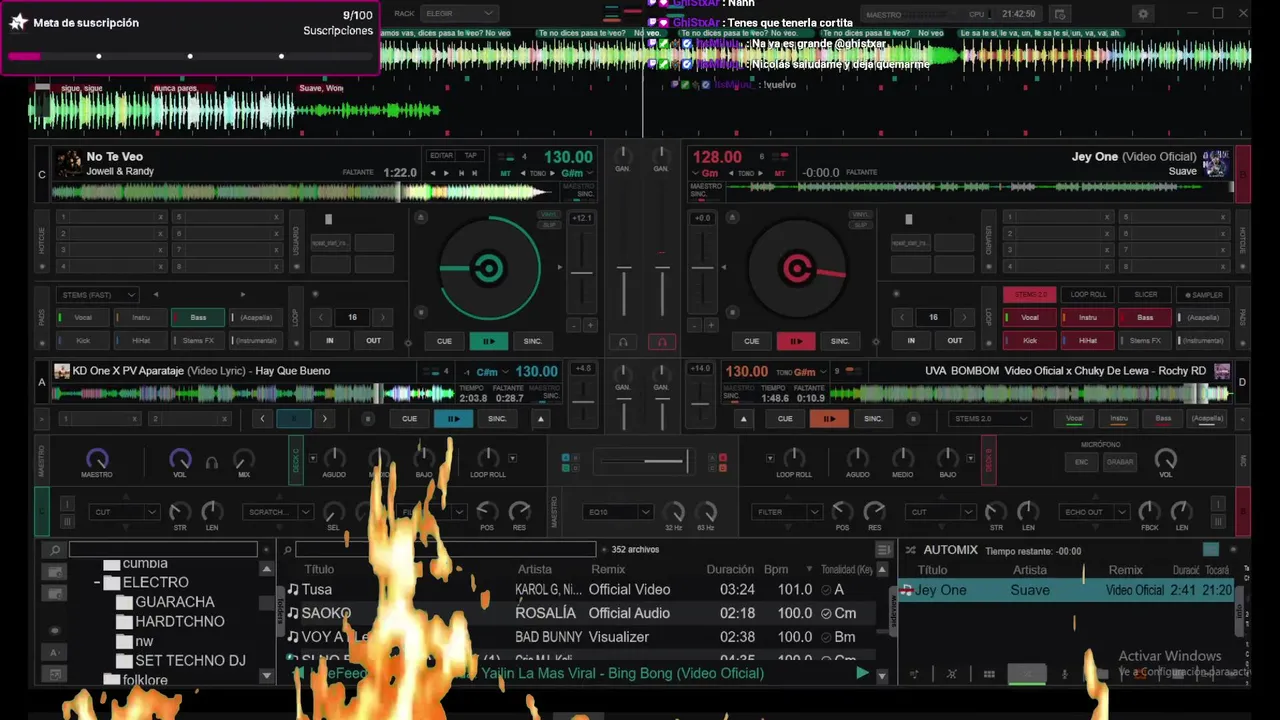Sort file list by Bpm column
This screenshot has height=720, width=1280.
pyautogui.click(x=776, y=569)
